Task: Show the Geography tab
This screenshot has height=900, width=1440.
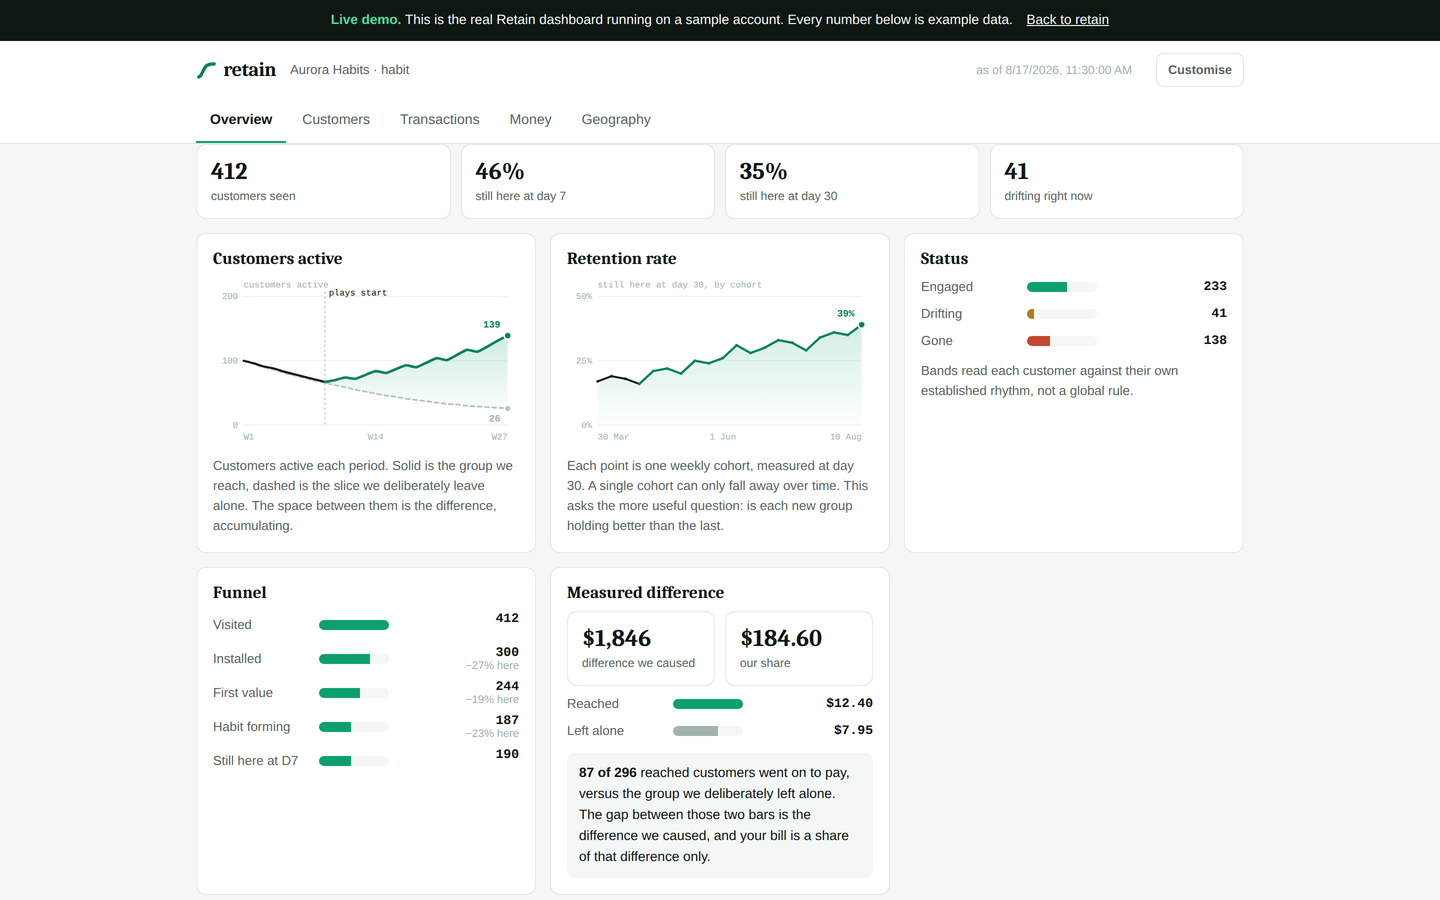Action: pos(616,120)
